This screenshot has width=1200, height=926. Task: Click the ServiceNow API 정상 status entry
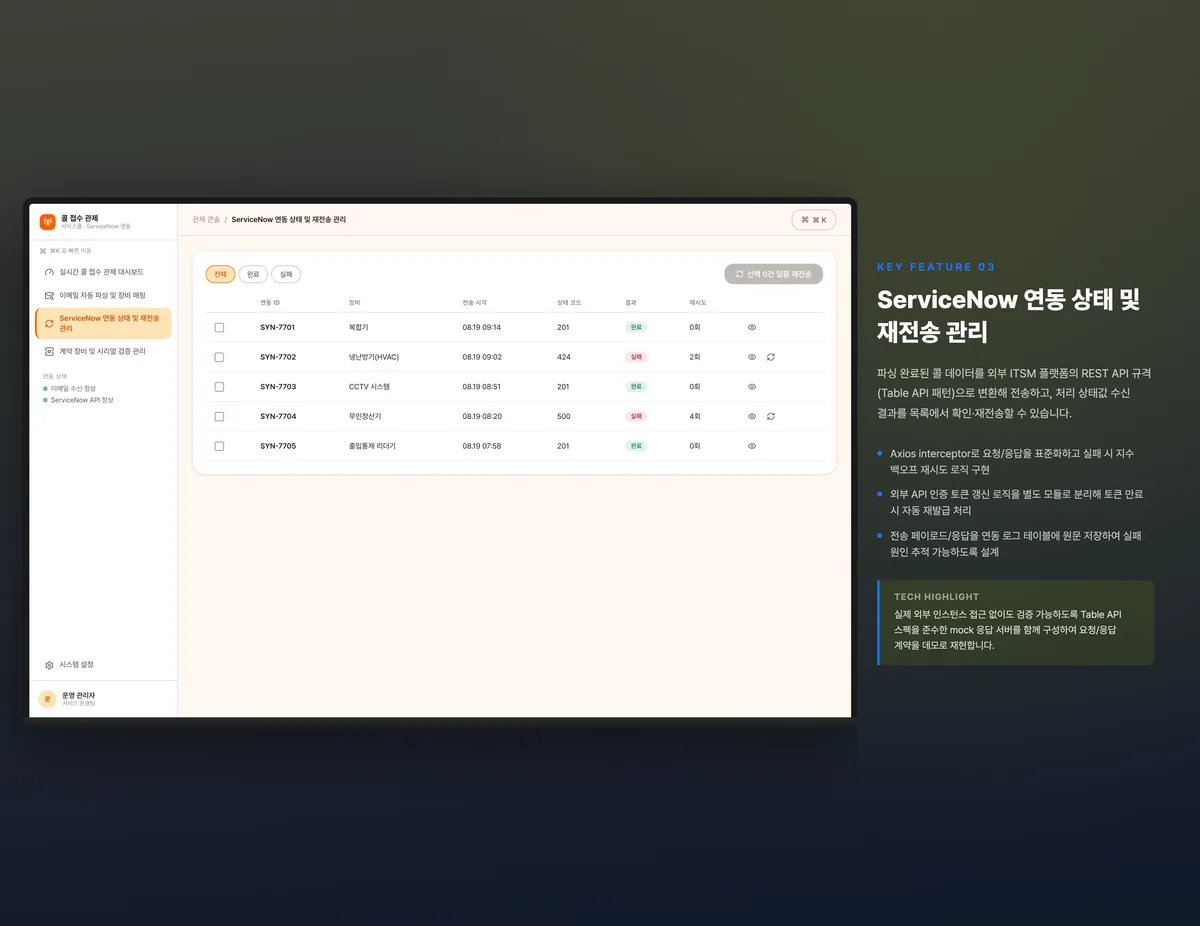click(78, 400)
